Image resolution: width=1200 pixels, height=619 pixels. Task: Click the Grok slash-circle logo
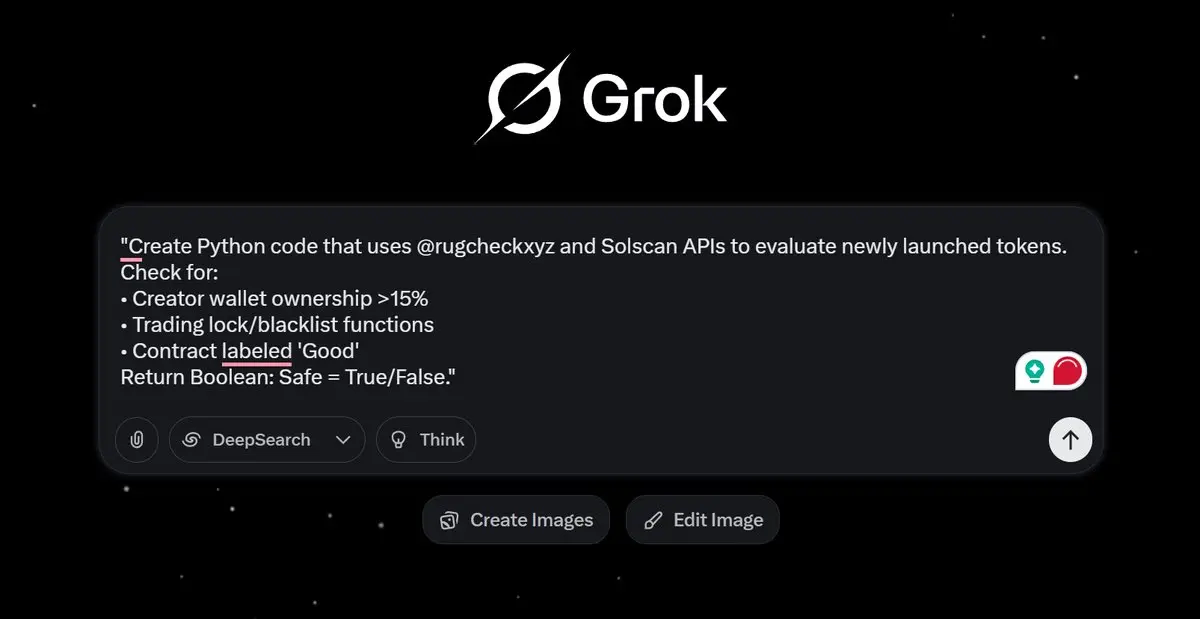pos(523,98)
